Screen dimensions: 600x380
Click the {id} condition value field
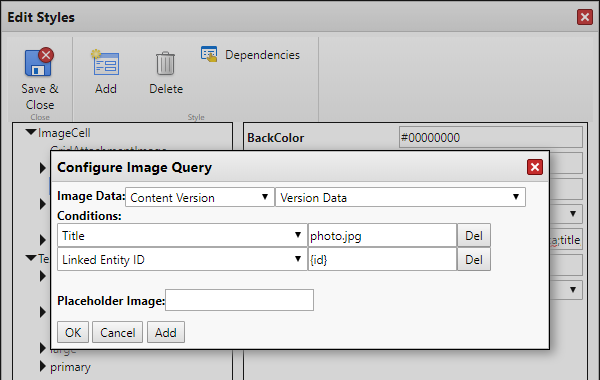pos(382,259)
